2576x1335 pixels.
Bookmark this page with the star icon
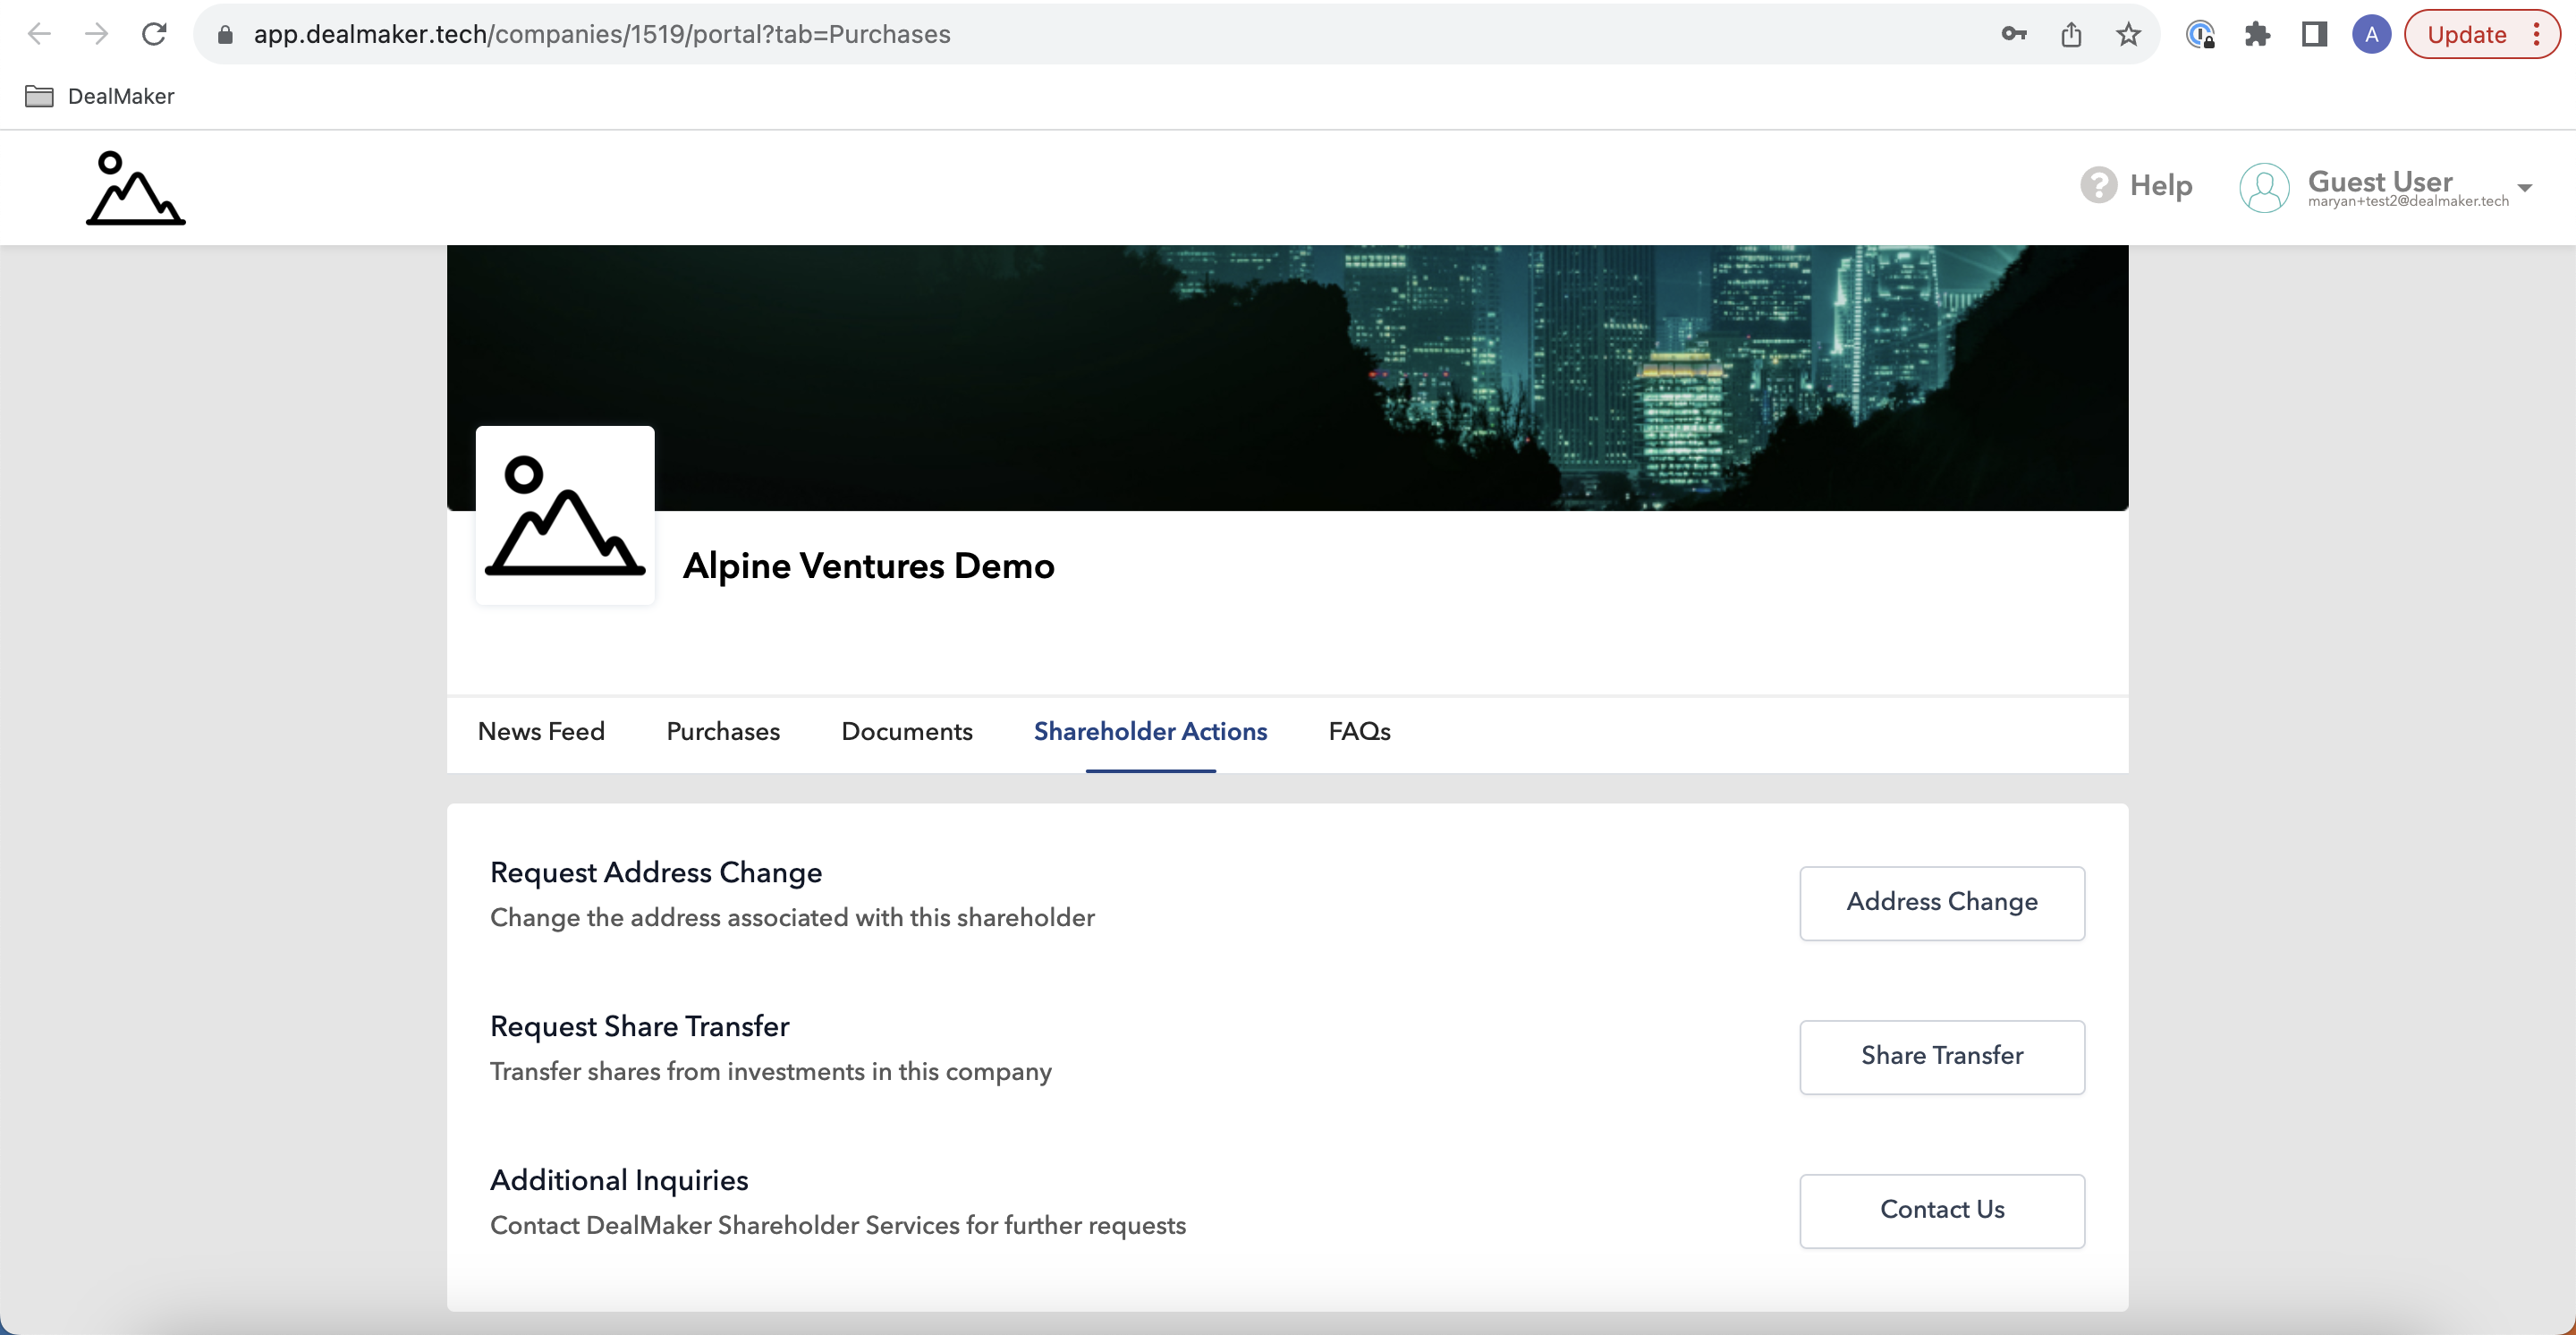click(2128, 34)
